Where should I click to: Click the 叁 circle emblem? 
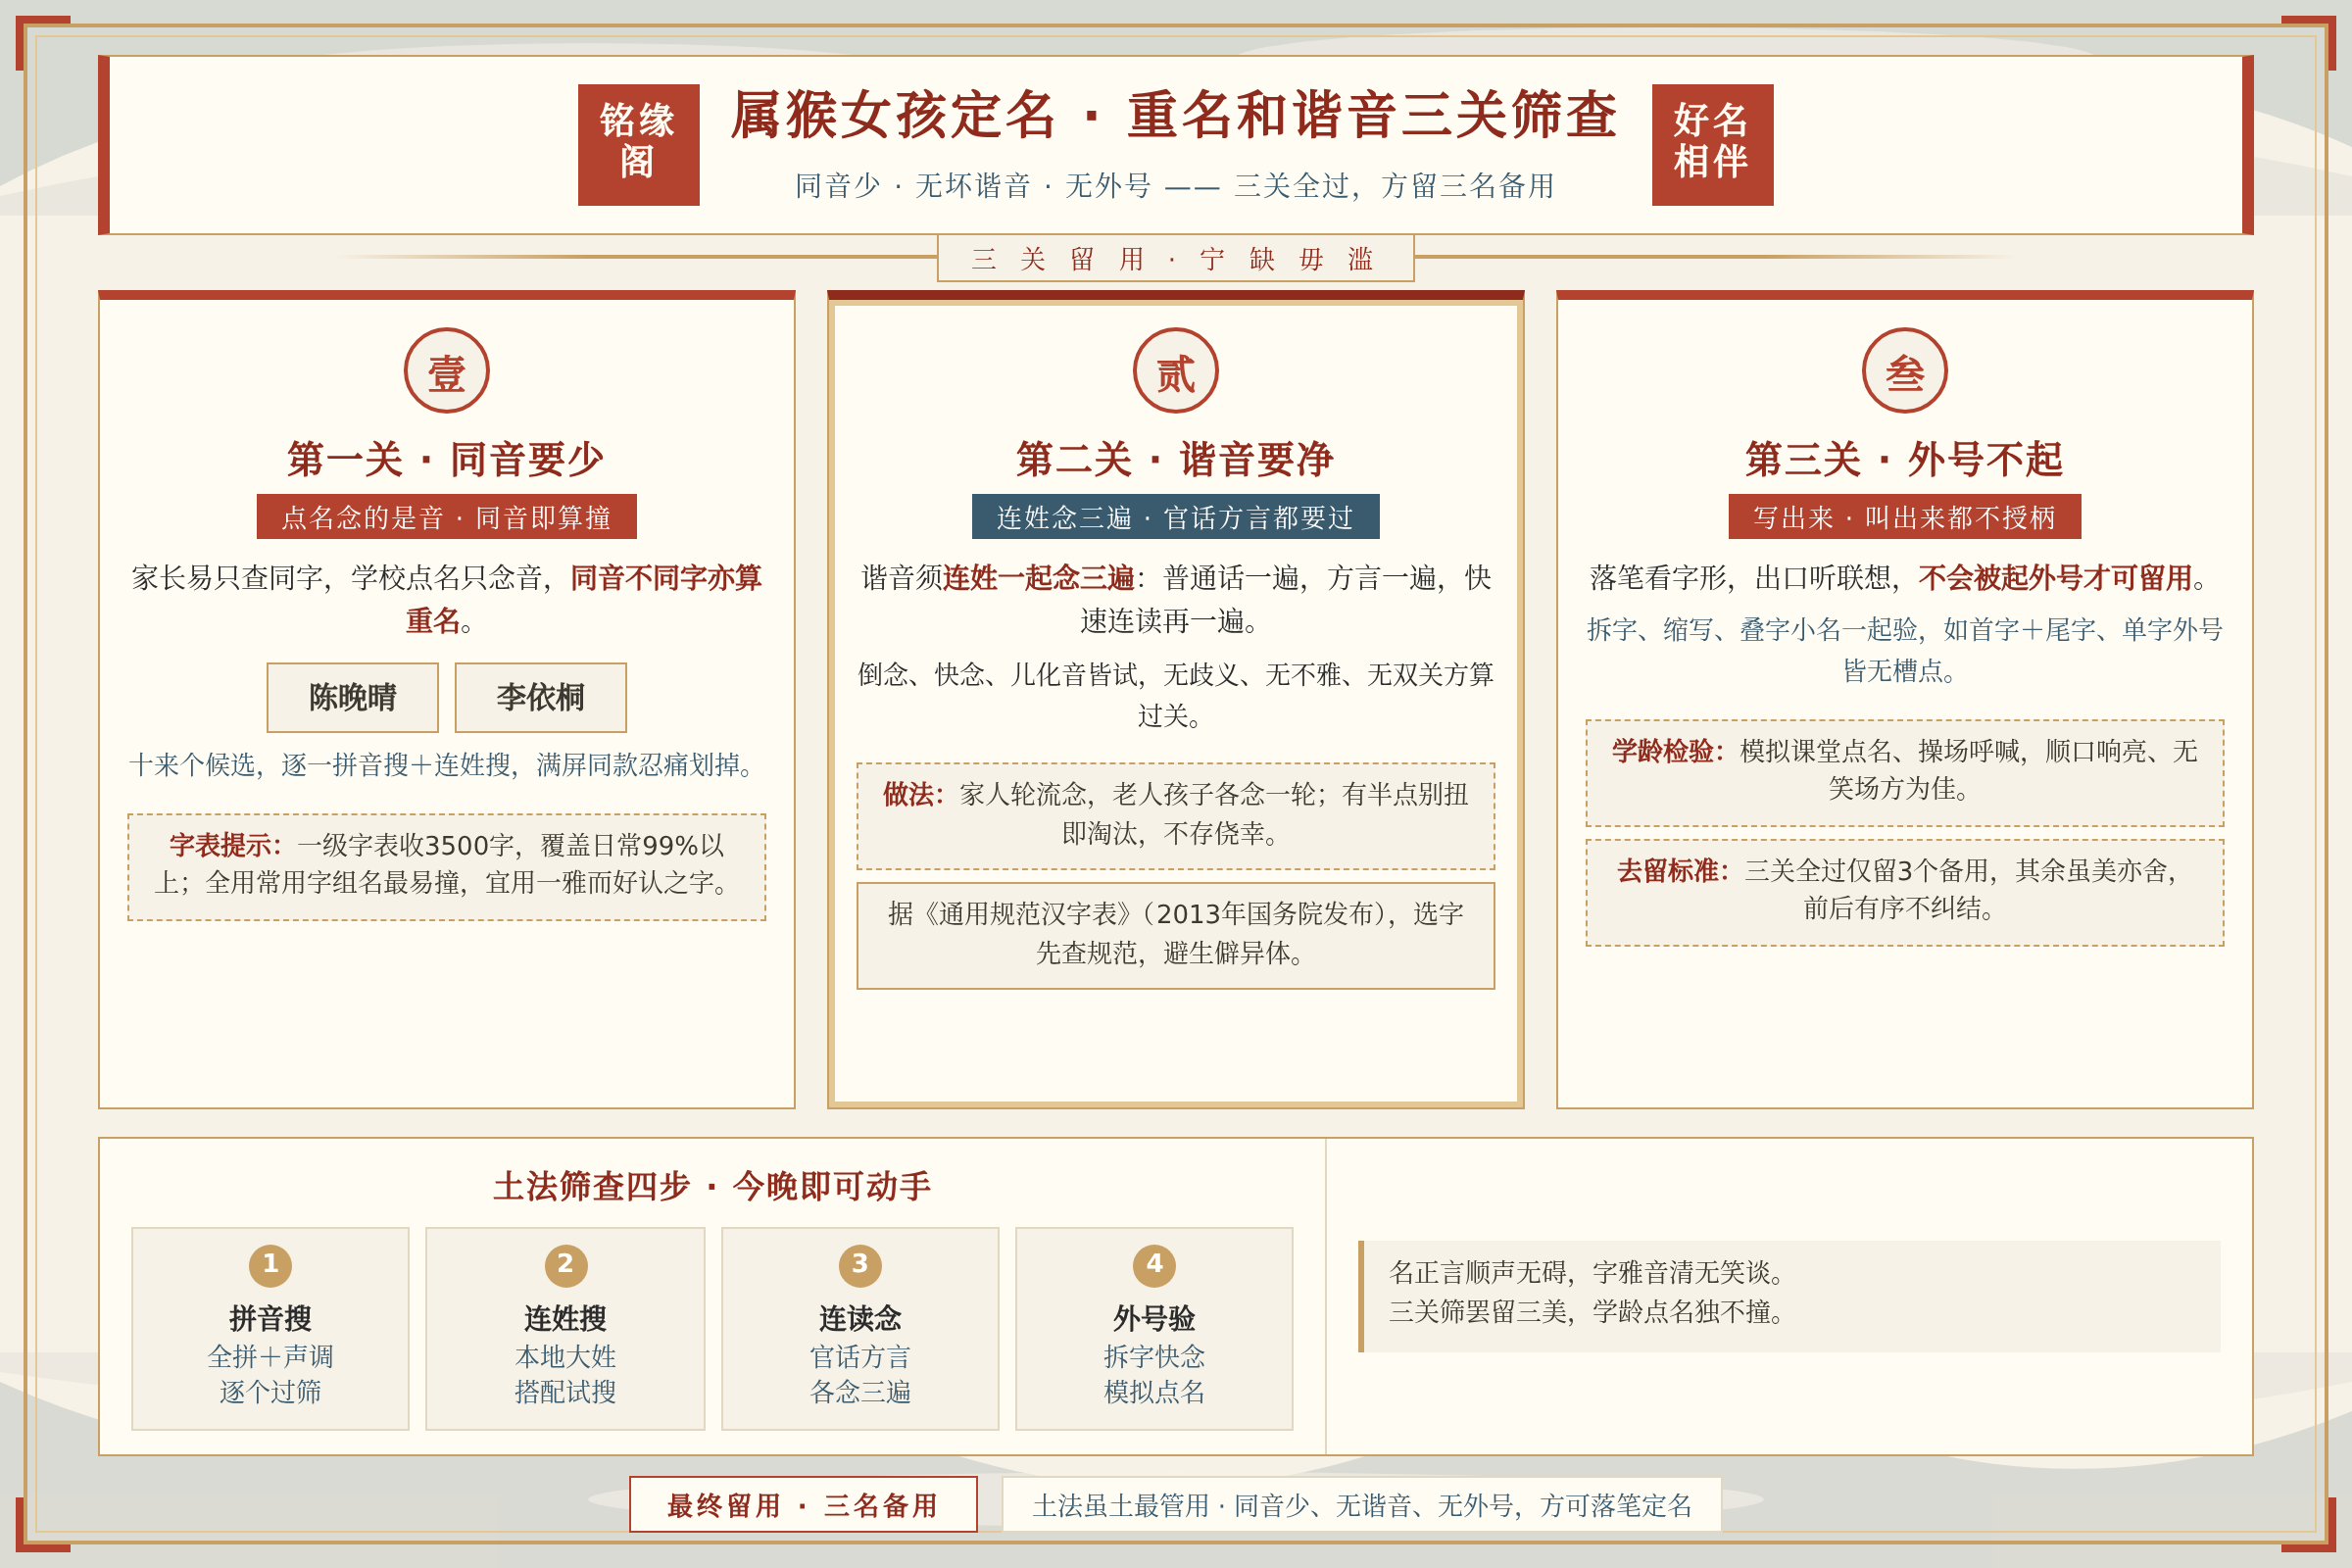pyautogui.click(x=1904, y=371)
